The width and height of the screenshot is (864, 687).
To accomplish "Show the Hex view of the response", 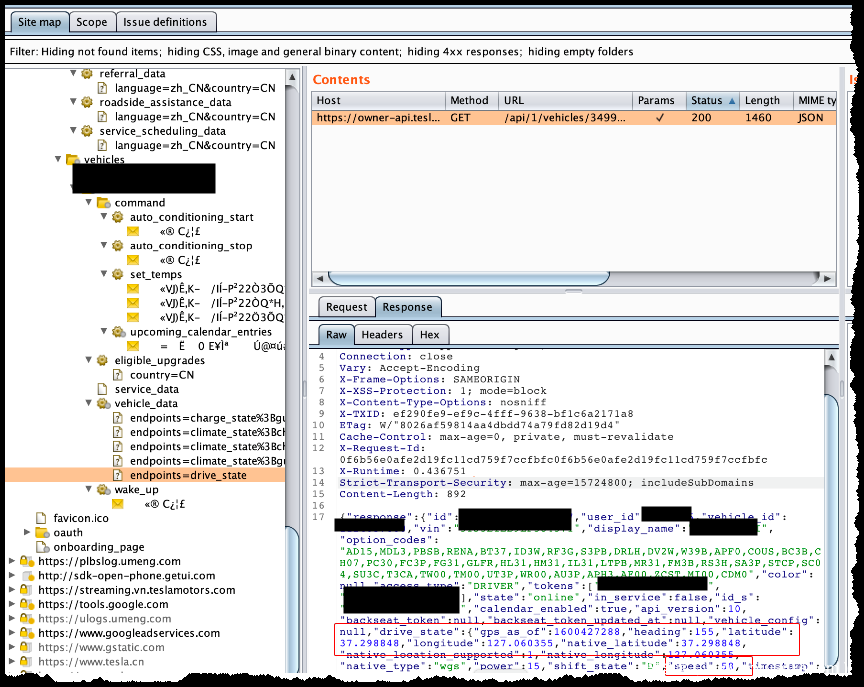I will coord(428,335).
